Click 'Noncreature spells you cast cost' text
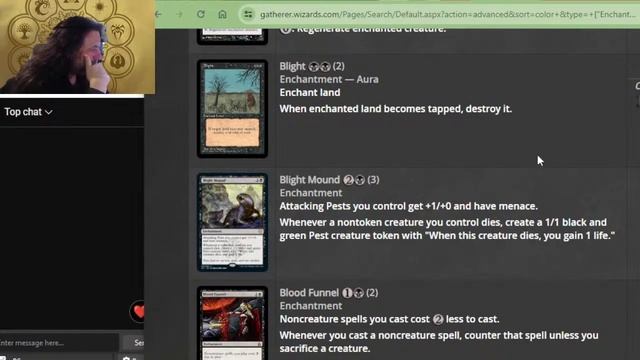Image resolution: width=640 pixels, height=360 pixels. (x=355, y=319)
